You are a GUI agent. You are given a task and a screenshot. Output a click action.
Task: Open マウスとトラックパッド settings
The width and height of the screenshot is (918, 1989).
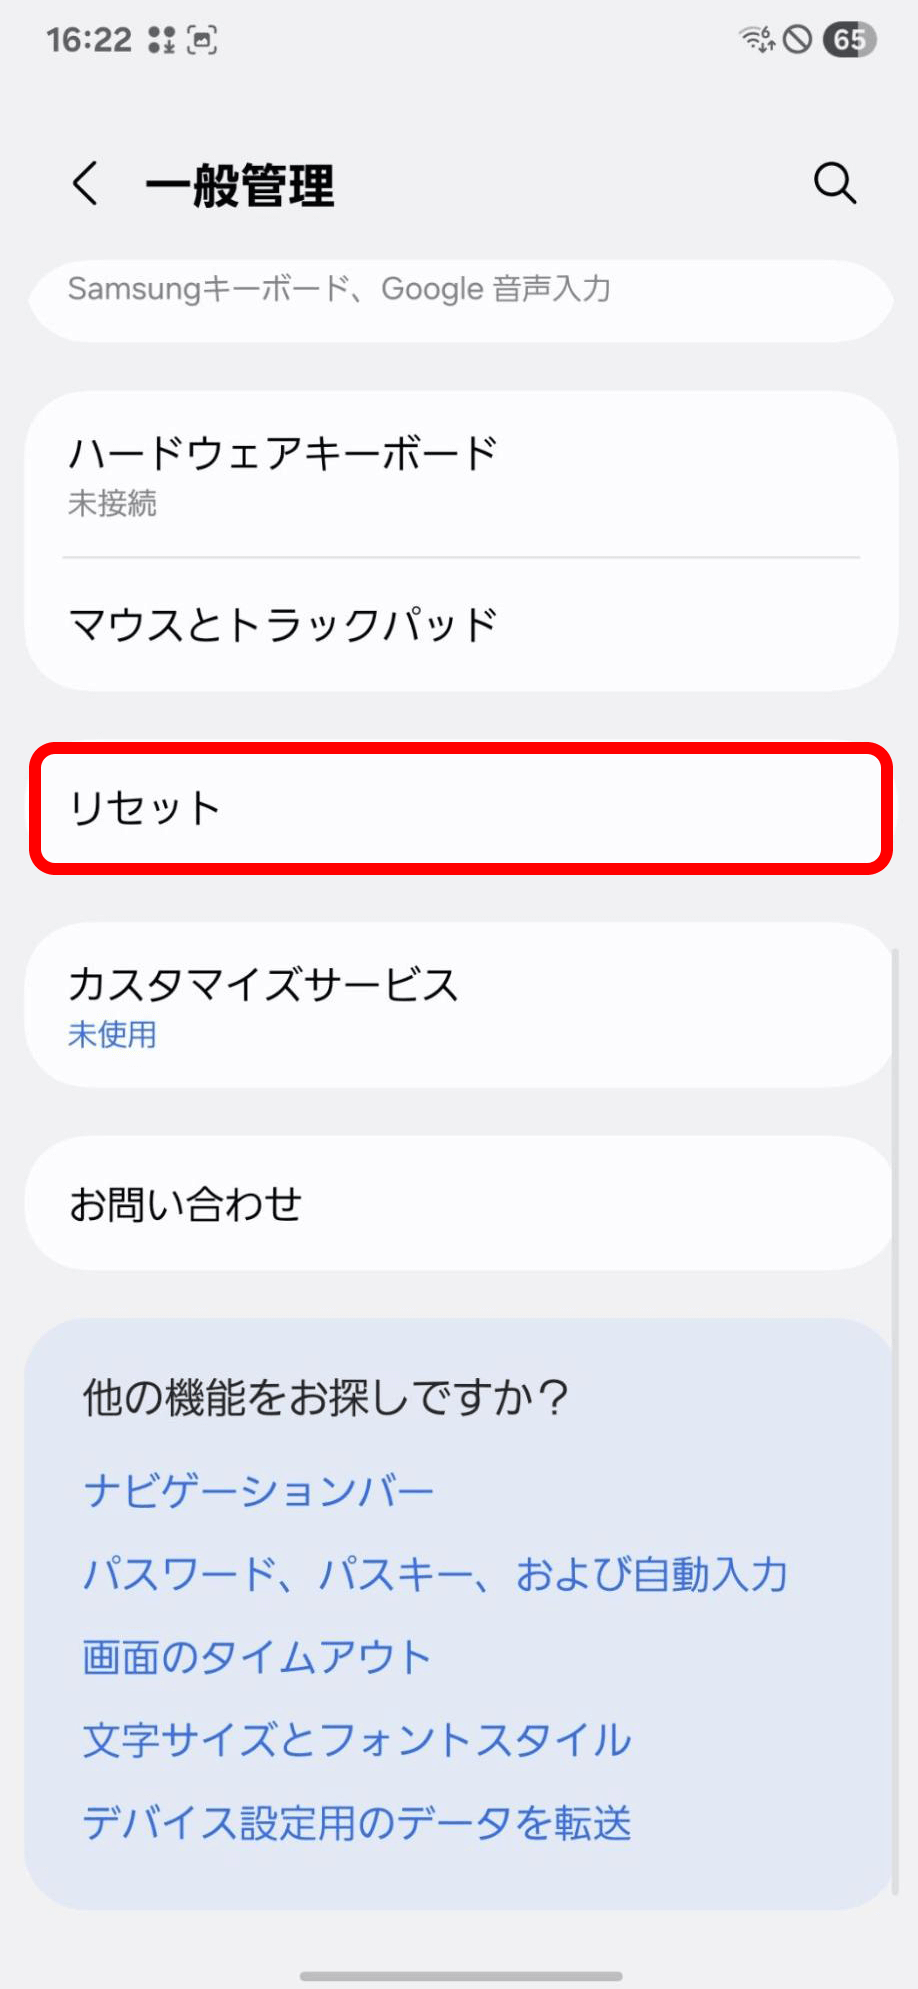(460, 625)
